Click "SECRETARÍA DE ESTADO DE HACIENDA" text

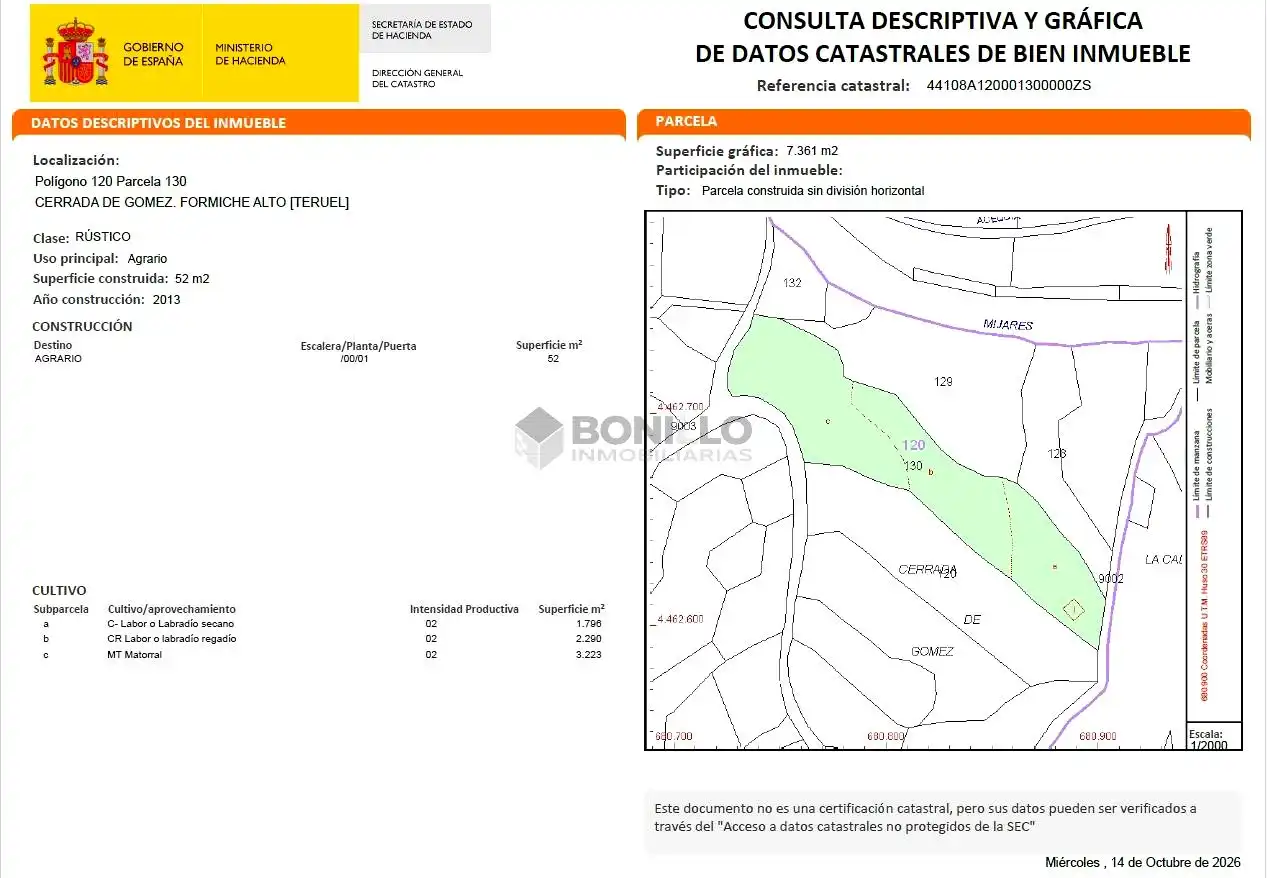pos(422,30)
